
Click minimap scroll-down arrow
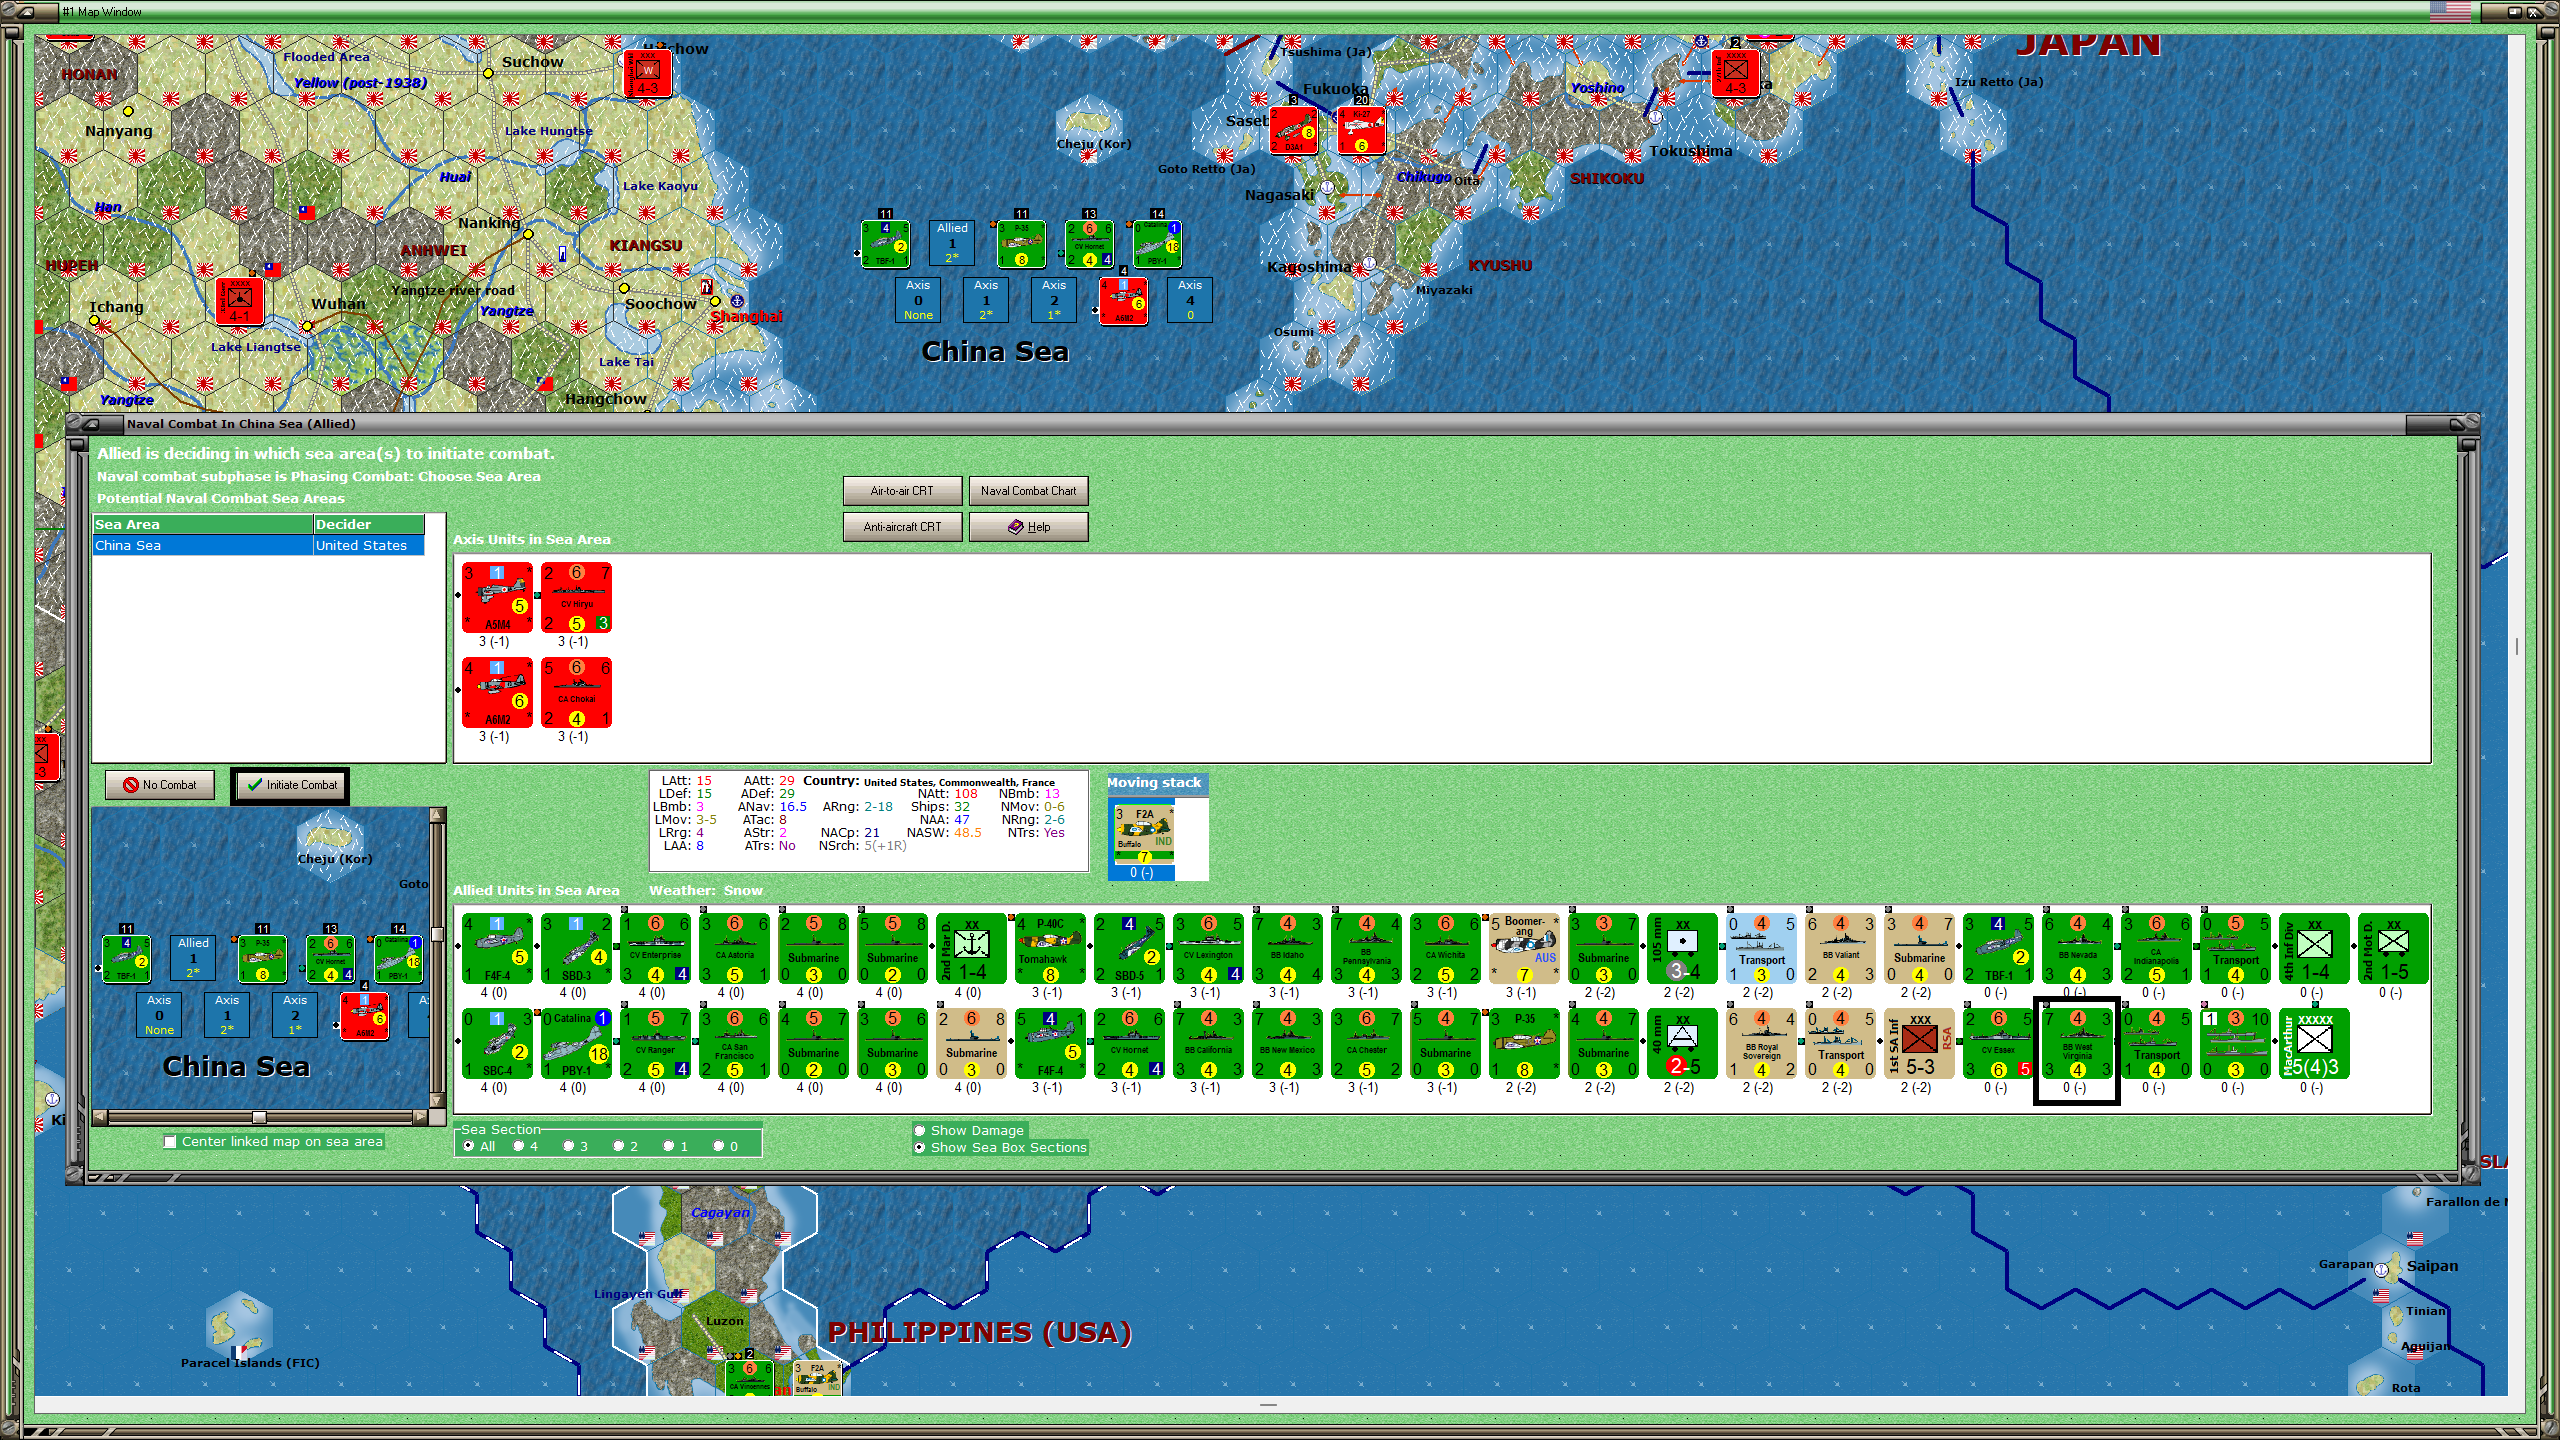coord(437,1100)
